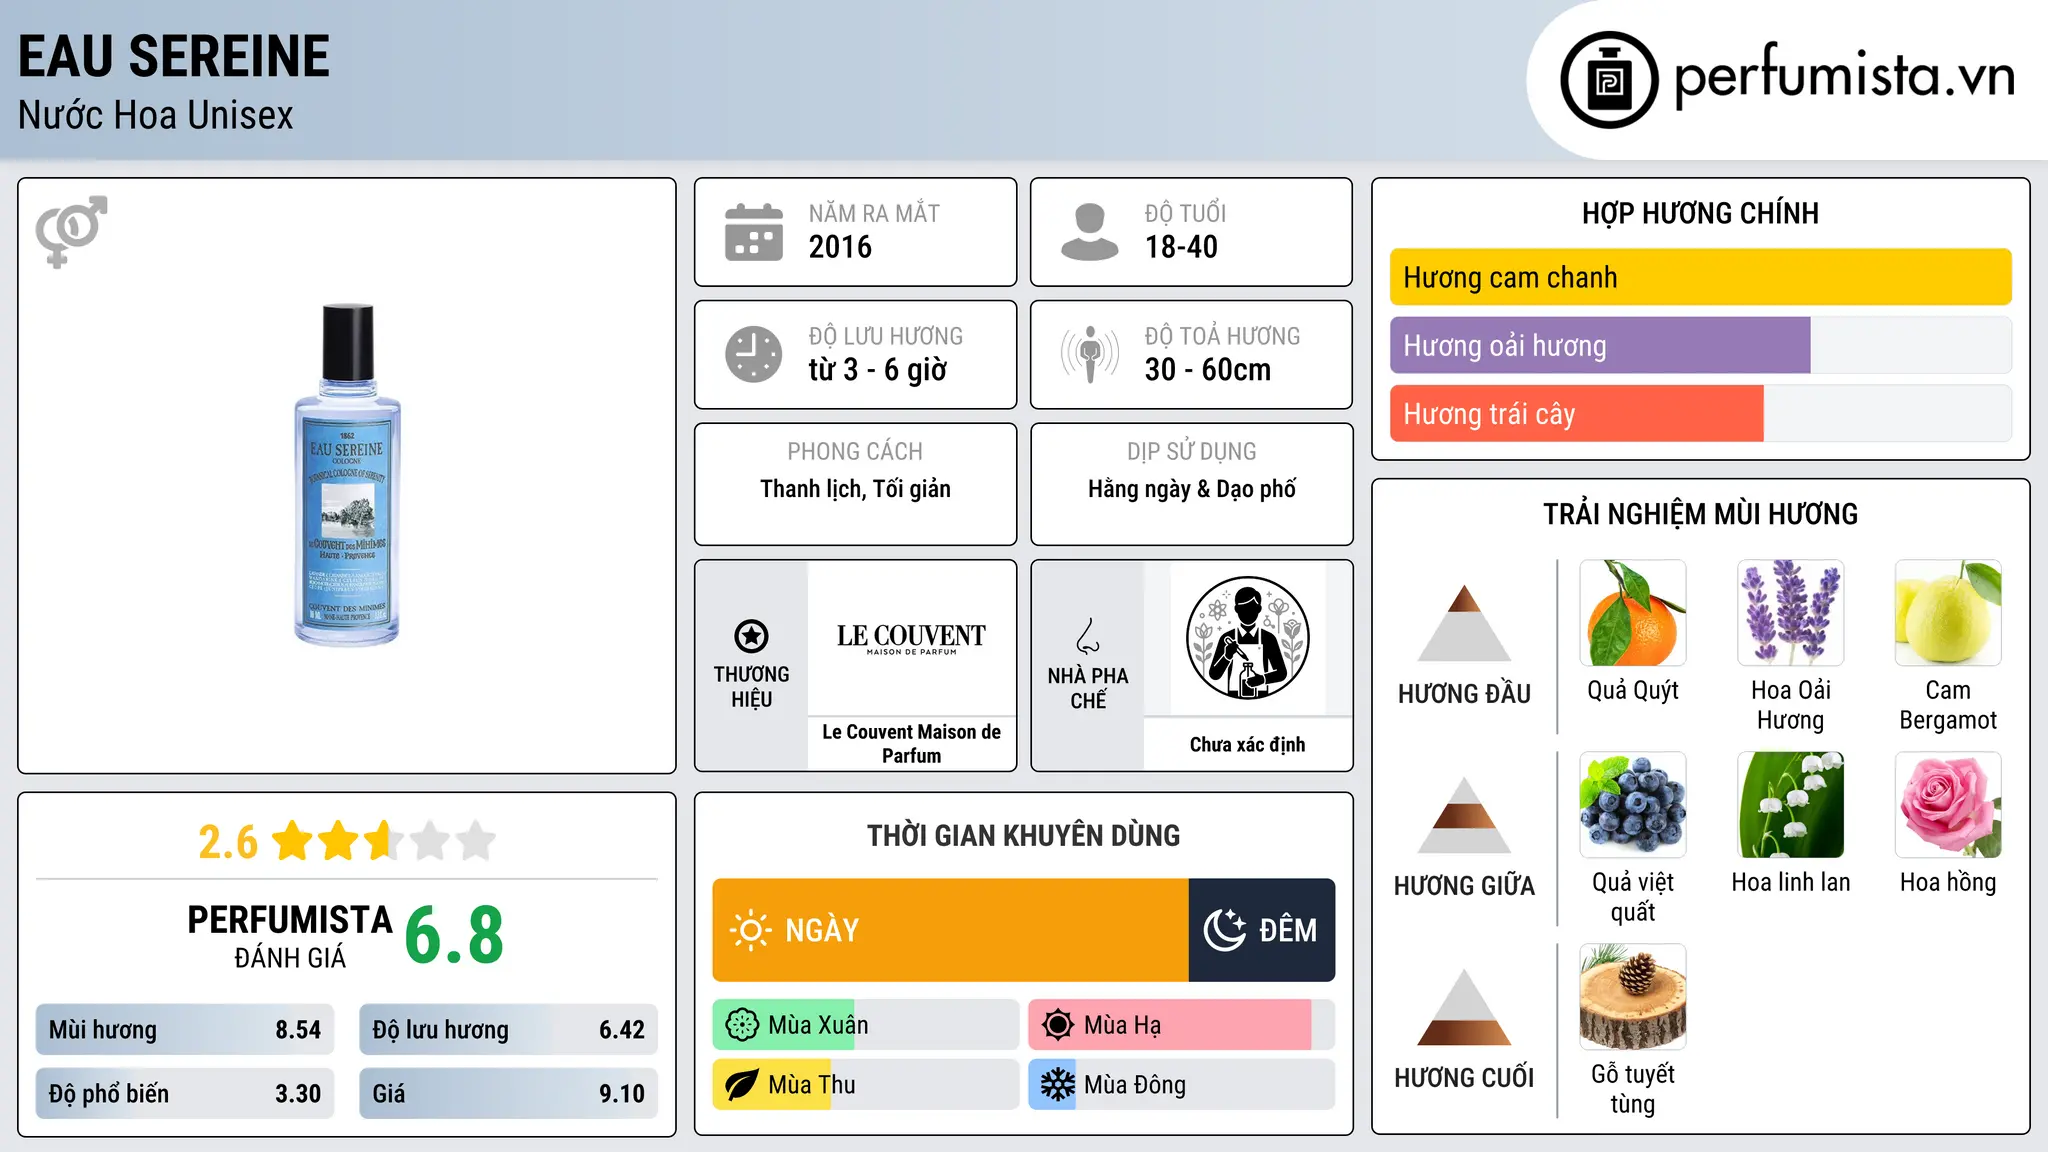Click the Chưa xác định perfumer caption

pos(1247,745)
